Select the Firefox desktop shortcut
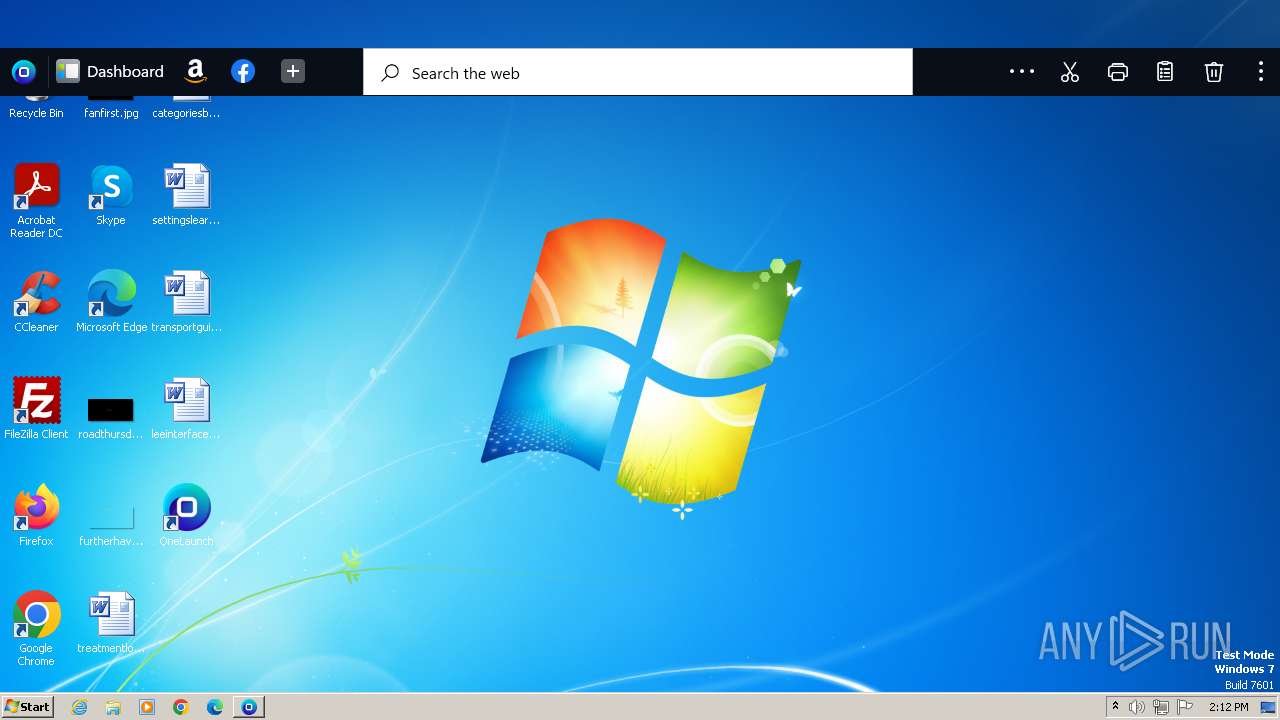The height and width of the screenshot is (720, 1280). click(x=37, y=516)
